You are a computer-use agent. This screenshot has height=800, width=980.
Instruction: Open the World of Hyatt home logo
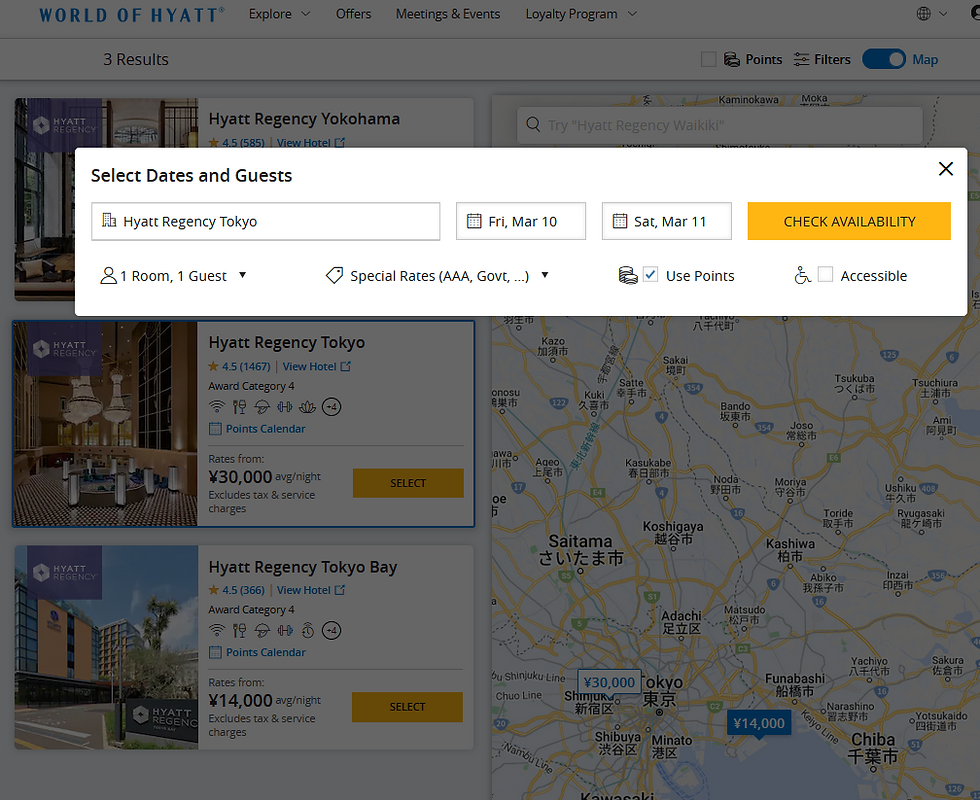[x=131, y=15]
